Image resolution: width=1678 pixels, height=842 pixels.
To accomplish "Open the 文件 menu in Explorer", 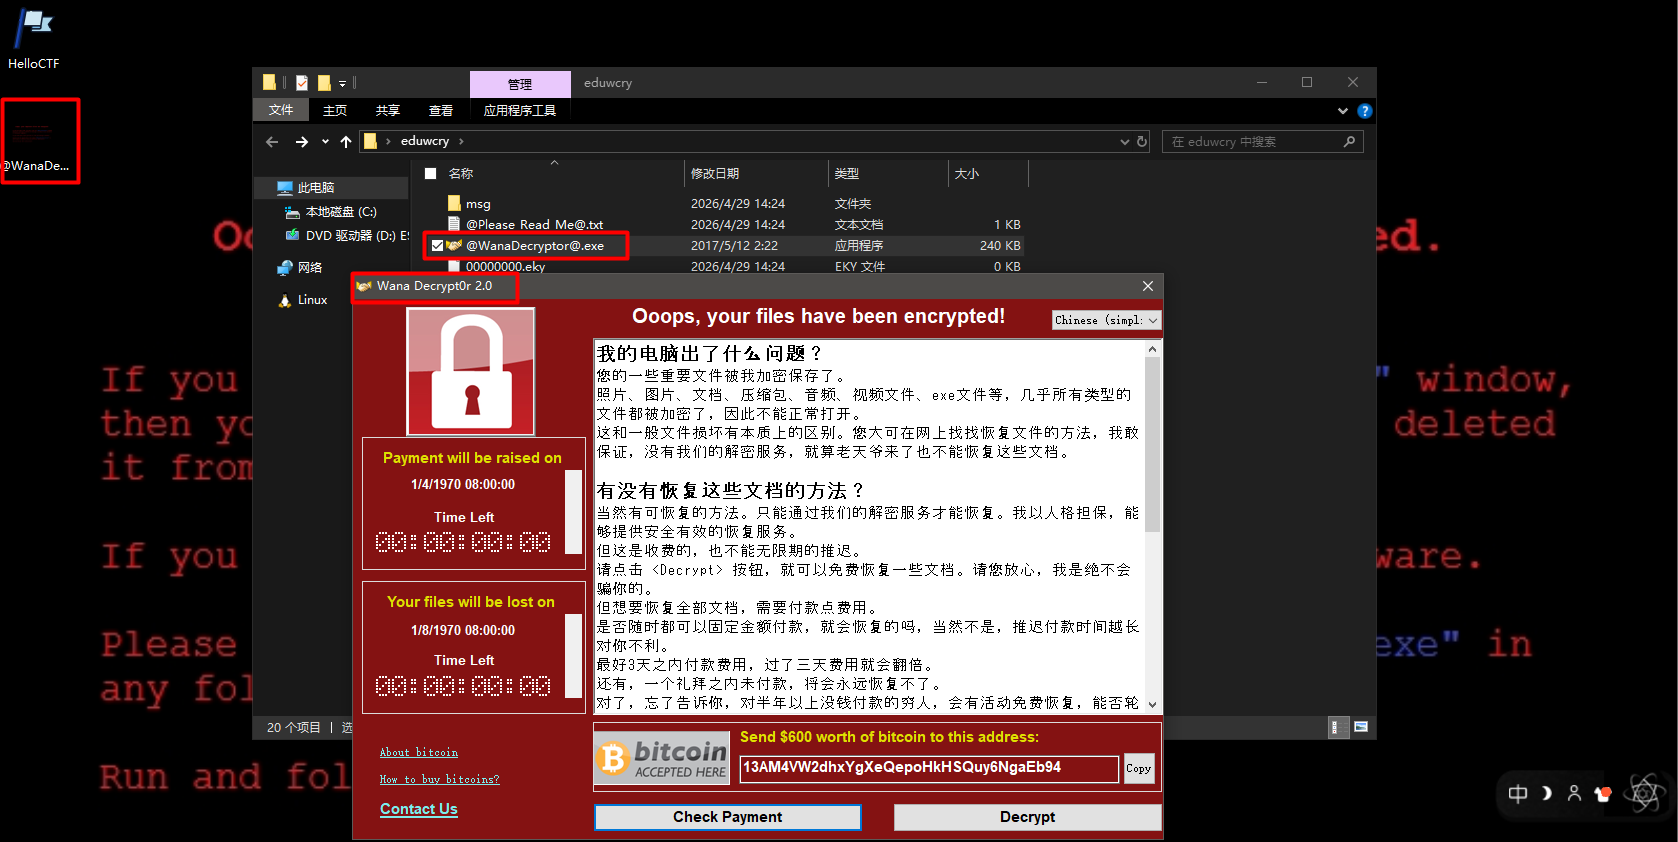I will pyautogui.click(x=281, y=111).
